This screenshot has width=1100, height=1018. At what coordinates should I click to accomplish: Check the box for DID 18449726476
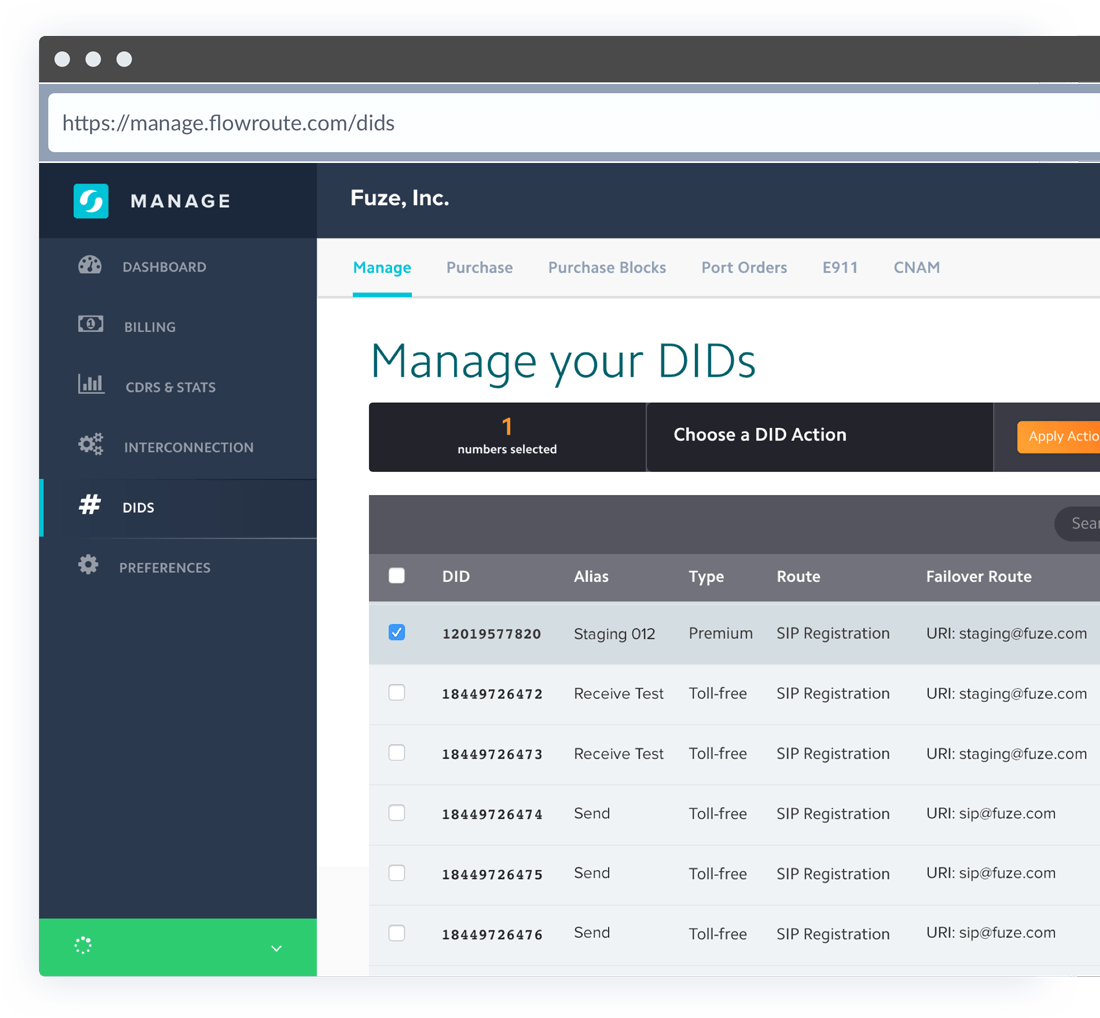[x=397, y=933]
